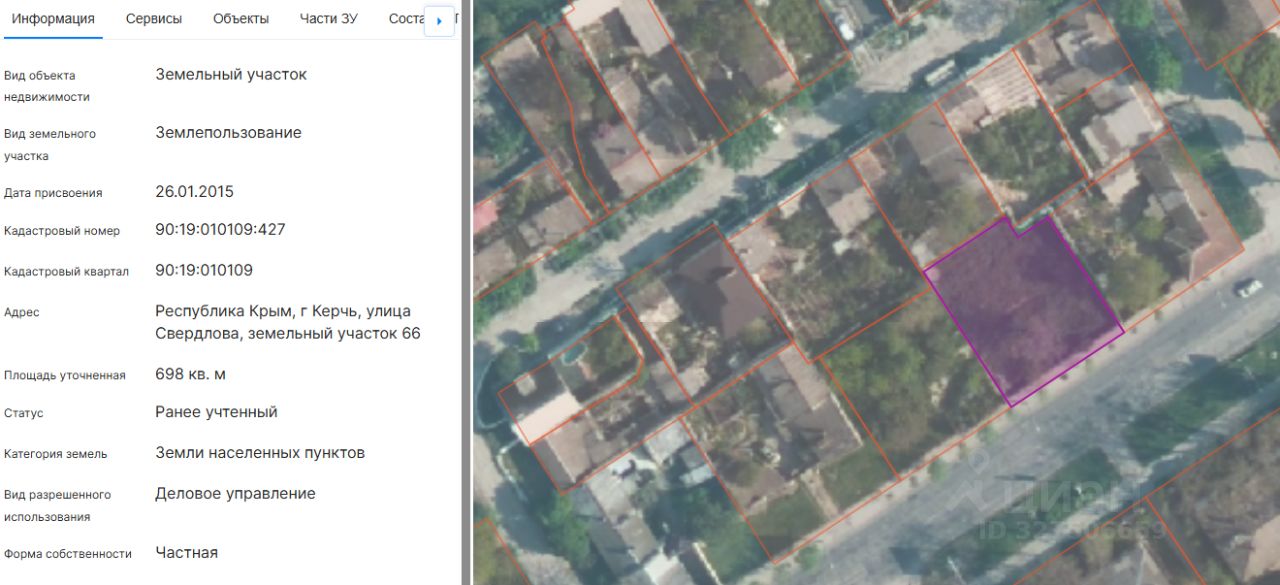Click cadastral number 90:19:010109:427
Screen dimensions: 1280x585
coord(220,229)
